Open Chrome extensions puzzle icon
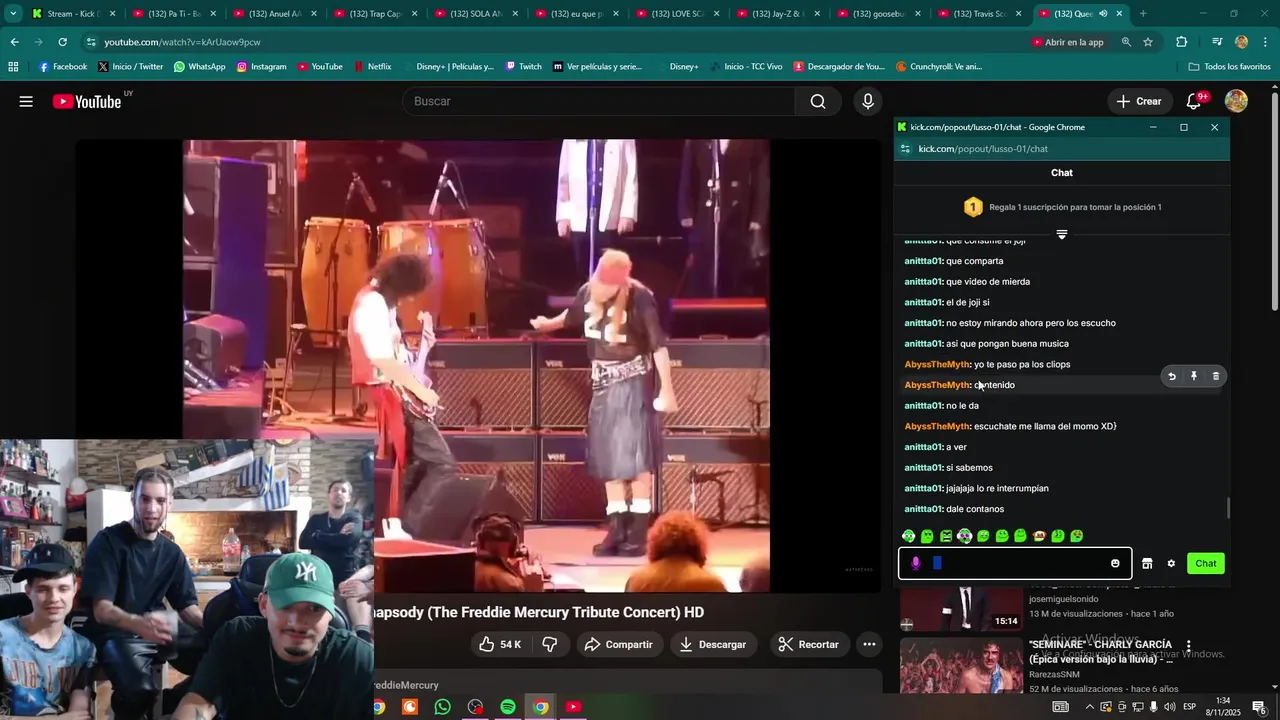This screenshot has height=720, width=1280. point(1181,42)
